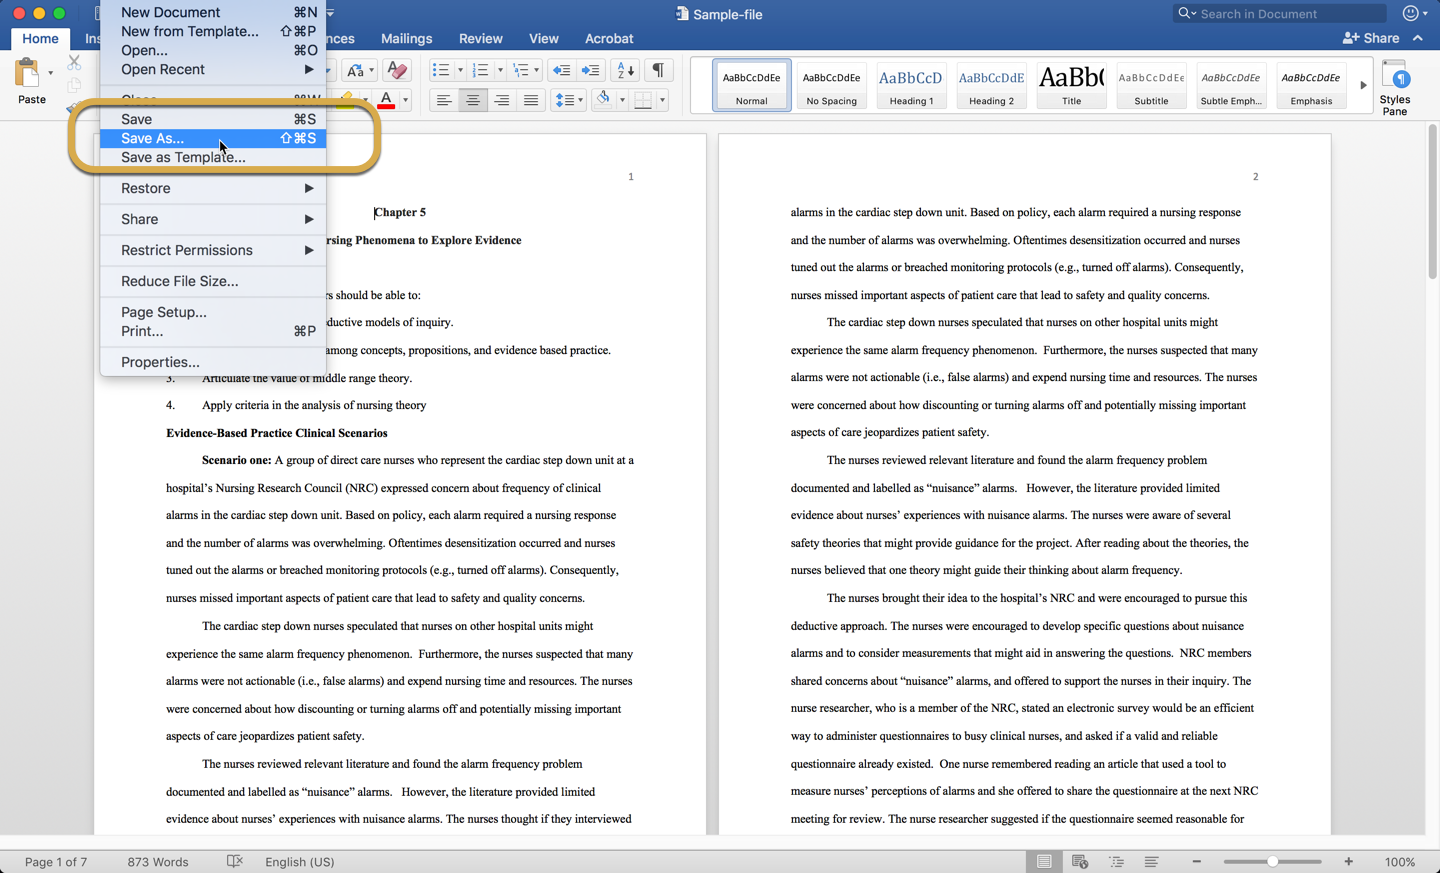Apply the Heading 1 style

pos(911,86)
